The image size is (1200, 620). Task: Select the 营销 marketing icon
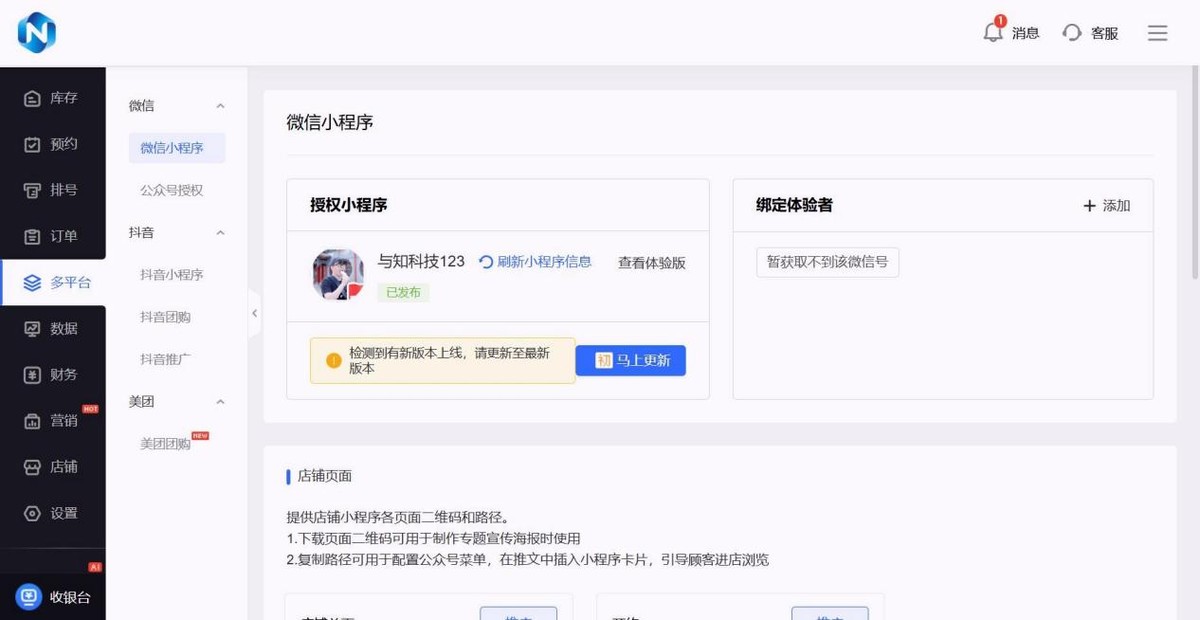52,420
